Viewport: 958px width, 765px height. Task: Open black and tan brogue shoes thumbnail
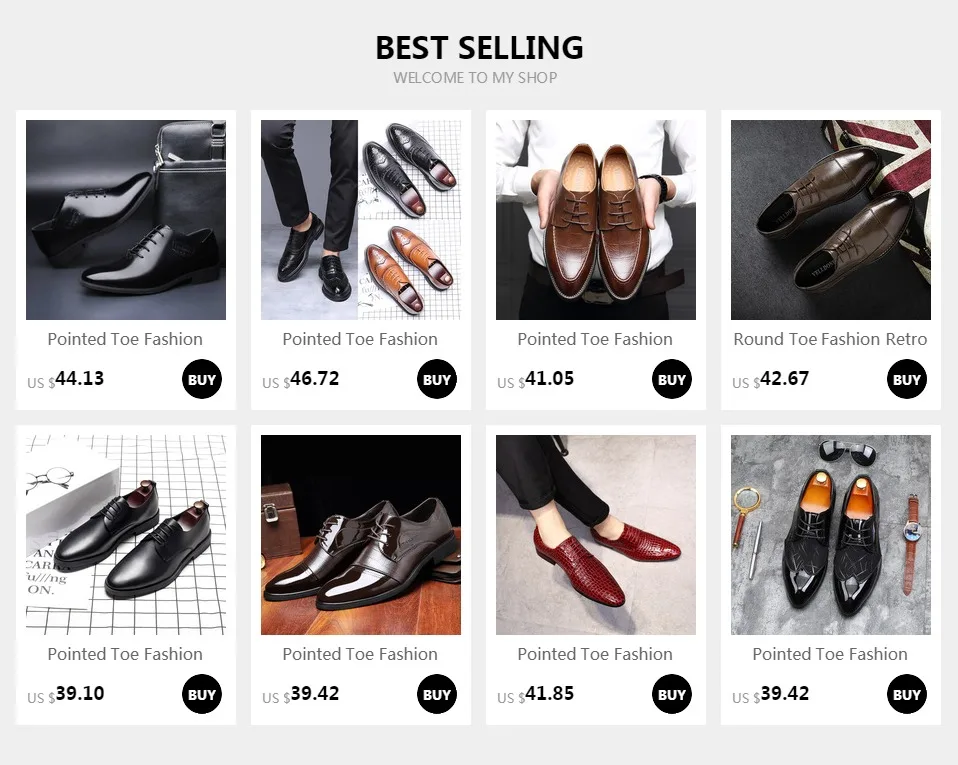tap(361, 220)
